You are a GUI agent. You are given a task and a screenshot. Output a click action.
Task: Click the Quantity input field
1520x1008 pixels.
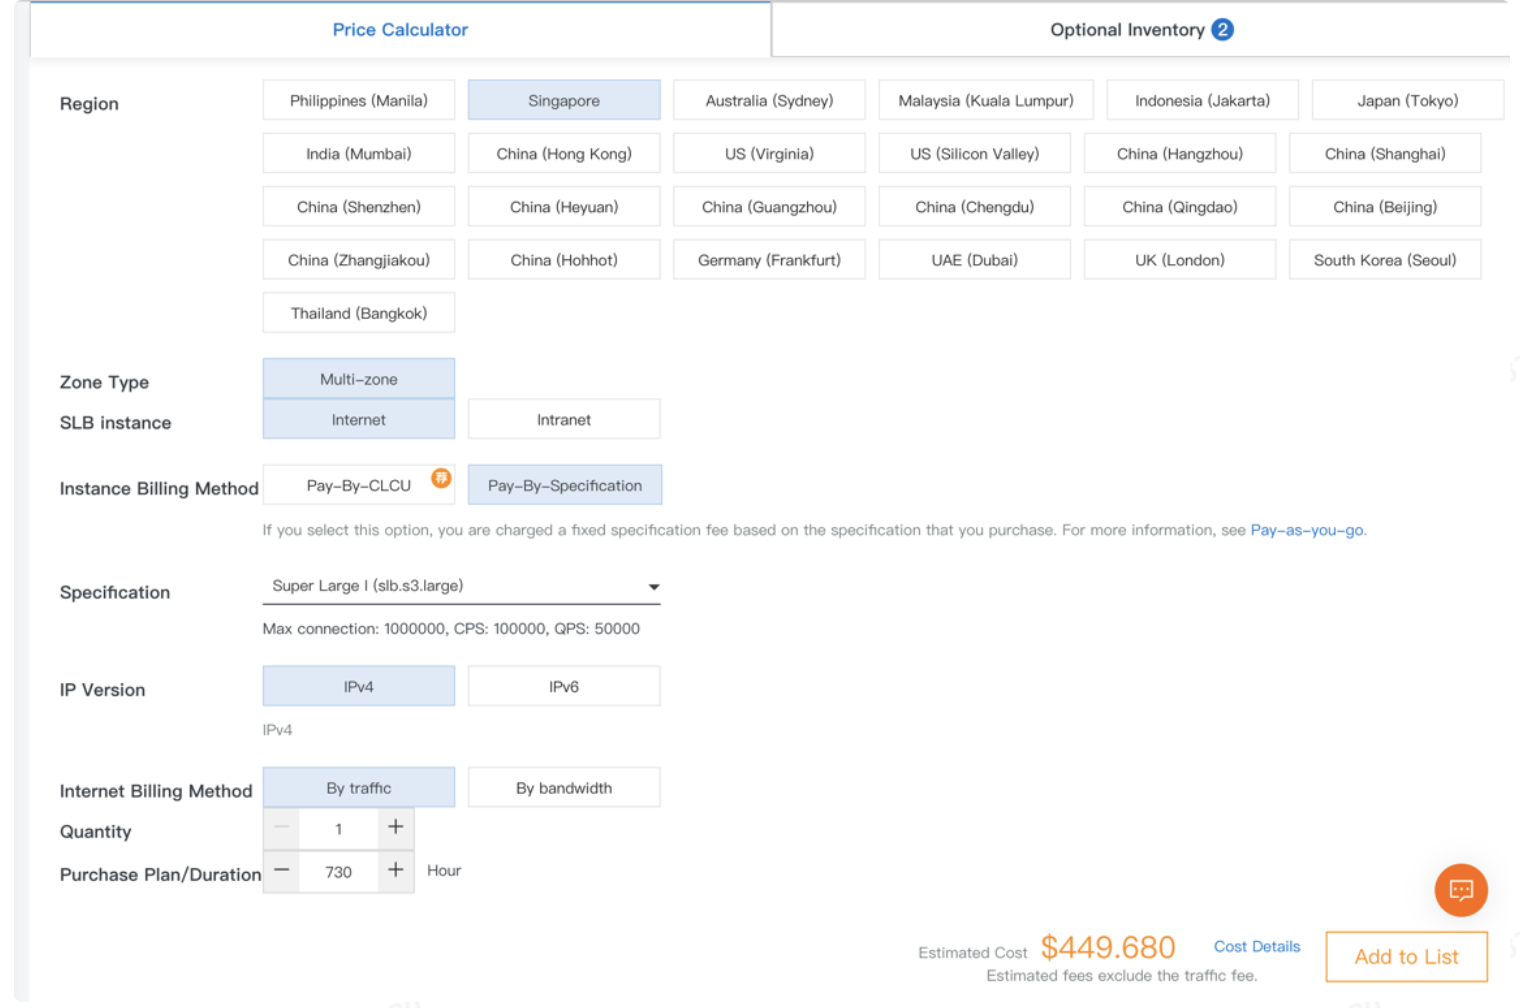[338, 828]
